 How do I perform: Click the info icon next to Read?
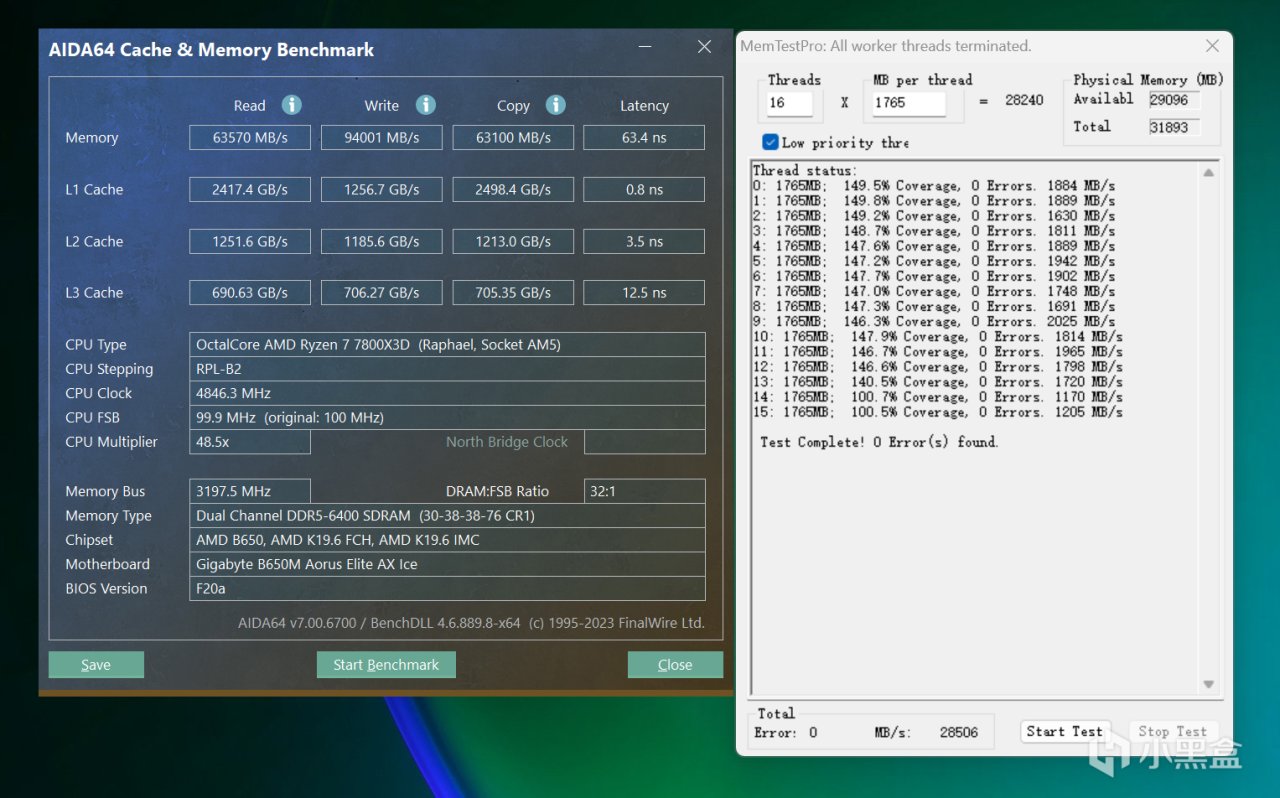coord(291,105)
